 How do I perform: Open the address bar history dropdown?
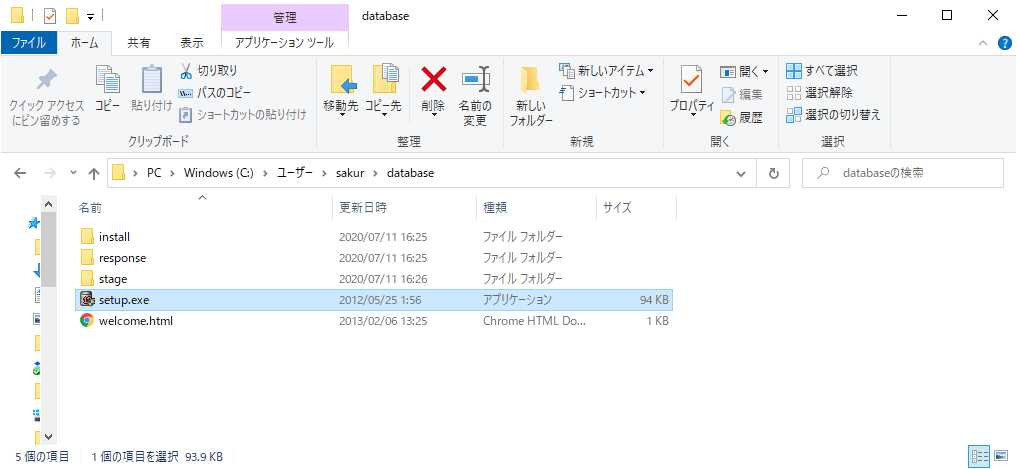pyautogui.click(x=741, y=174)
